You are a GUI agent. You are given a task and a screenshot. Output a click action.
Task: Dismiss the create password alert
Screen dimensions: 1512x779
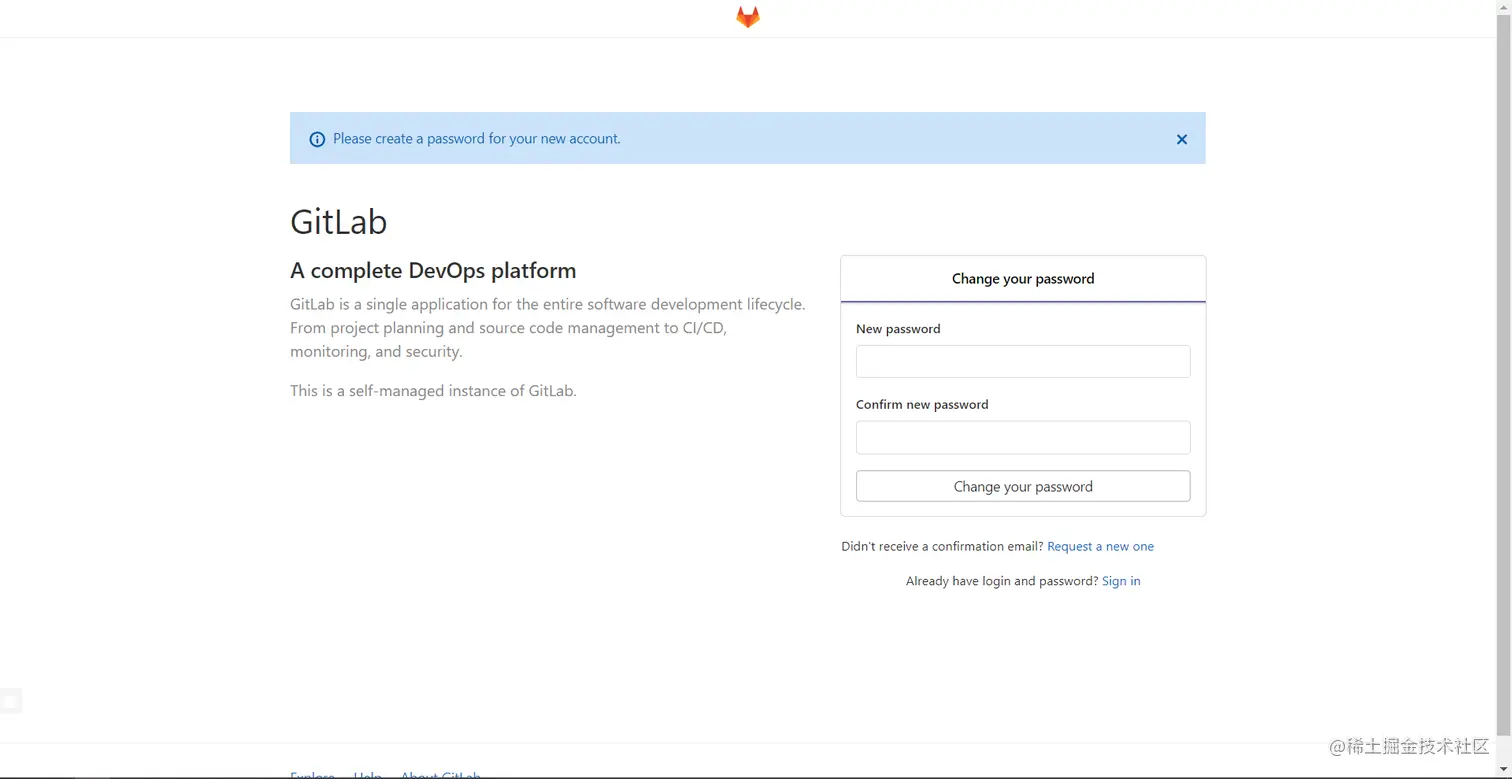click(1182, 139)
